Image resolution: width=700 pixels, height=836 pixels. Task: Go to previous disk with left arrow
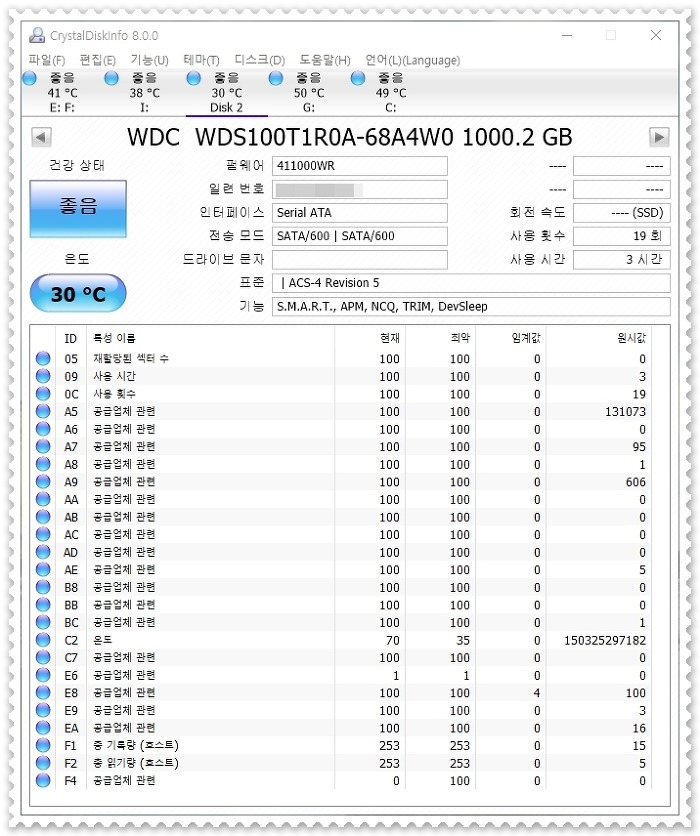coord(41,137)
